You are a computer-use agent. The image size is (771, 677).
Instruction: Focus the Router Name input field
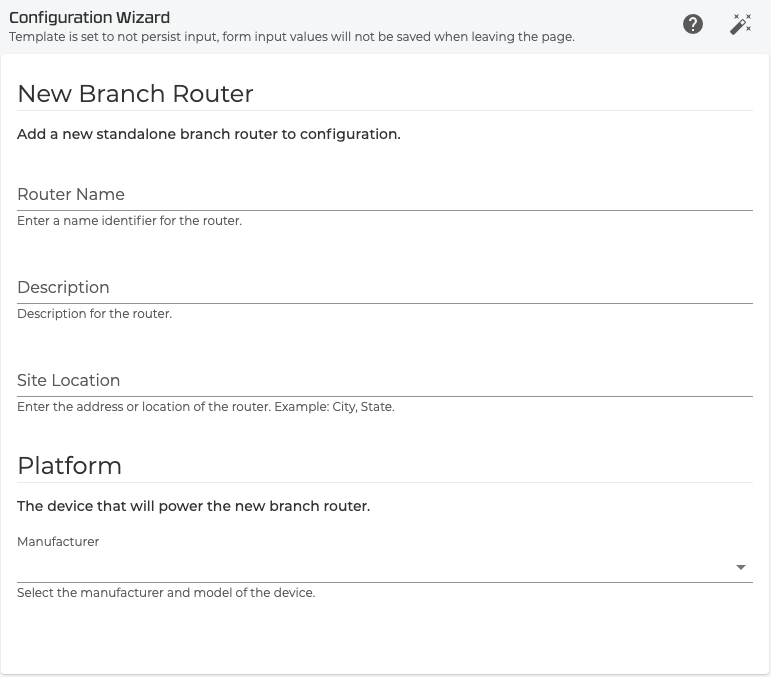tap(384, 194)
